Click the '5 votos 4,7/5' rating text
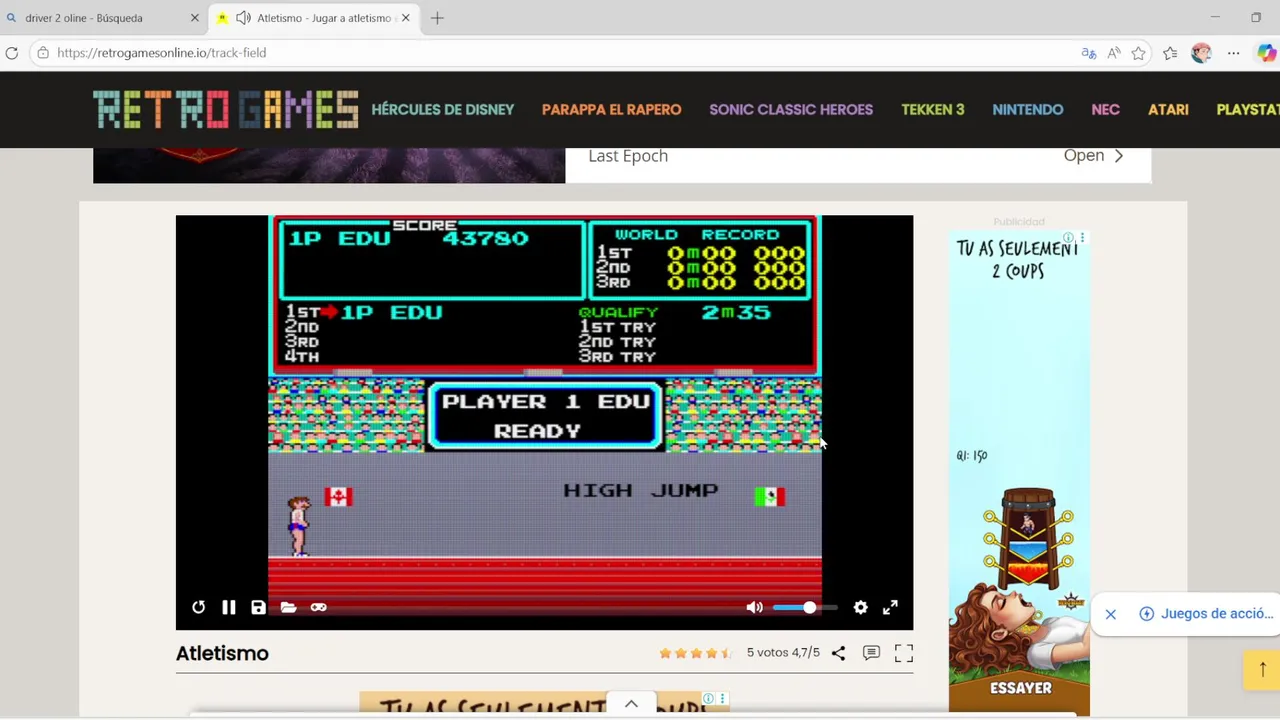 (783, 653)
